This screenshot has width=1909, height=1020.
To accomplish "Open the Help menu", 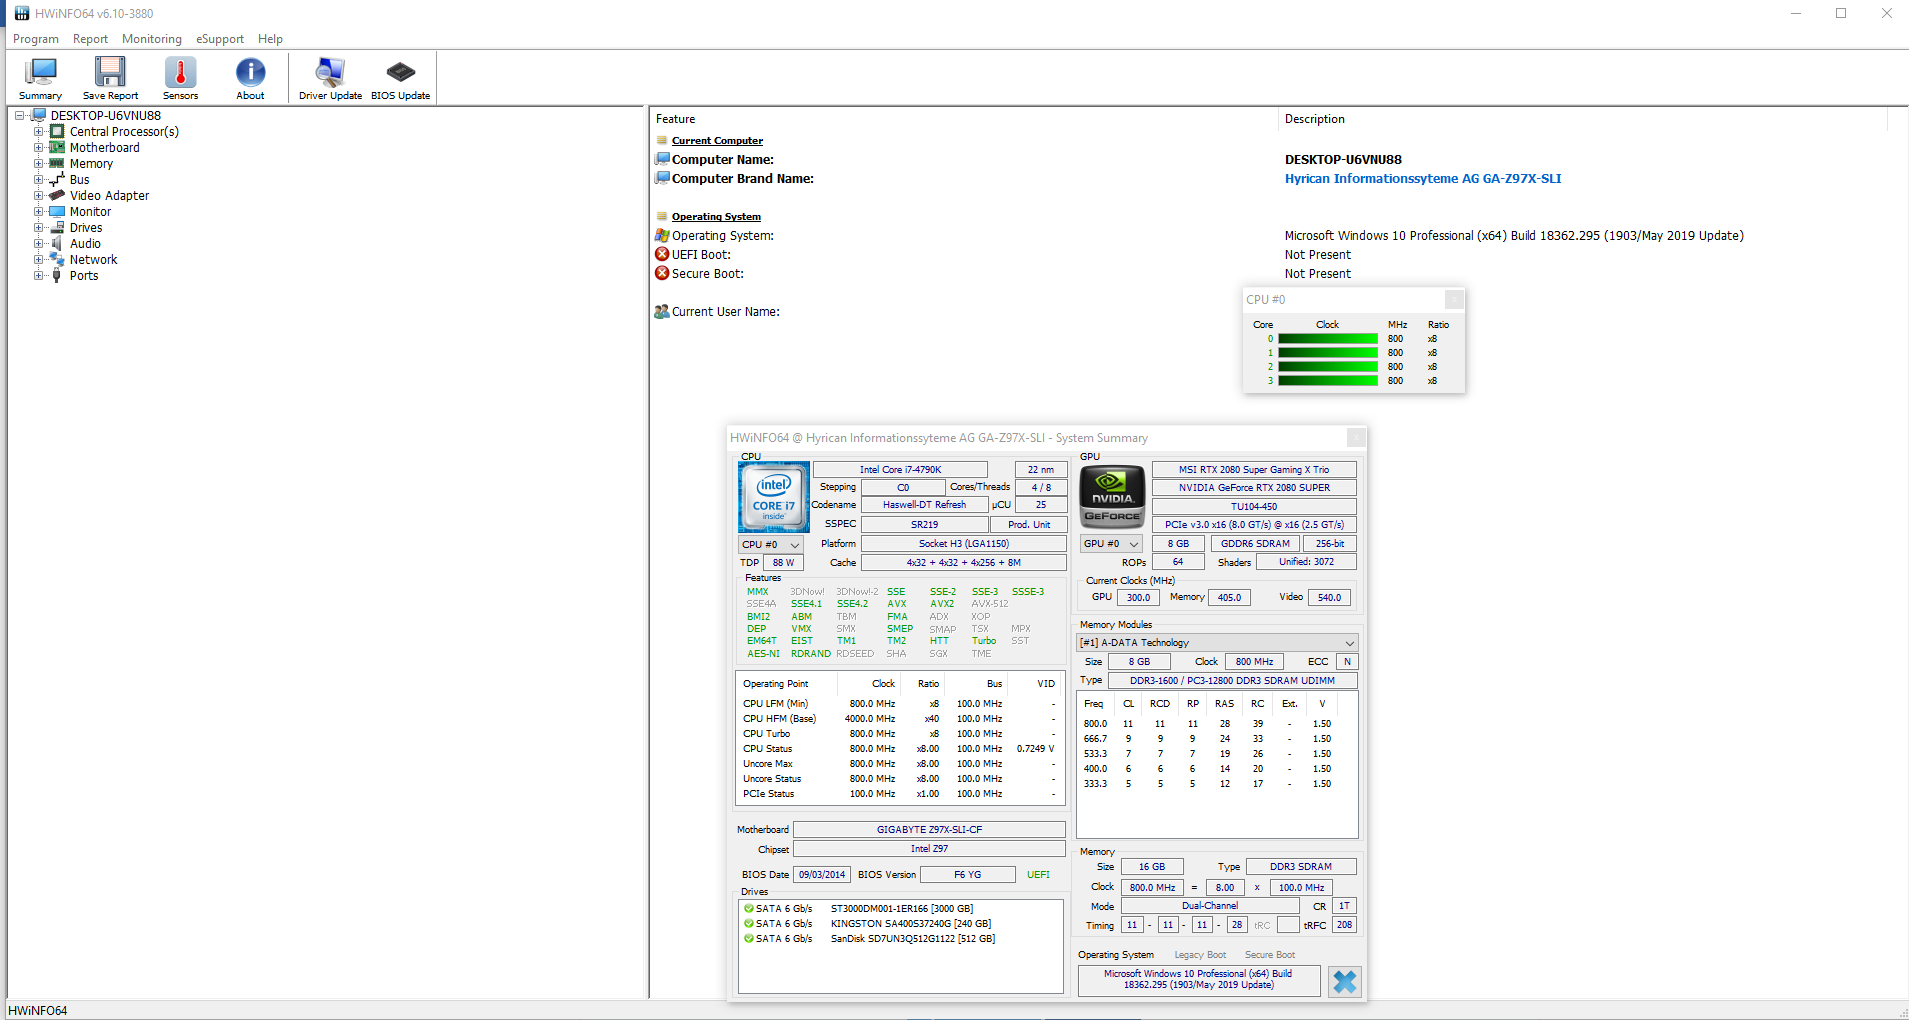I will pos(270,39).
